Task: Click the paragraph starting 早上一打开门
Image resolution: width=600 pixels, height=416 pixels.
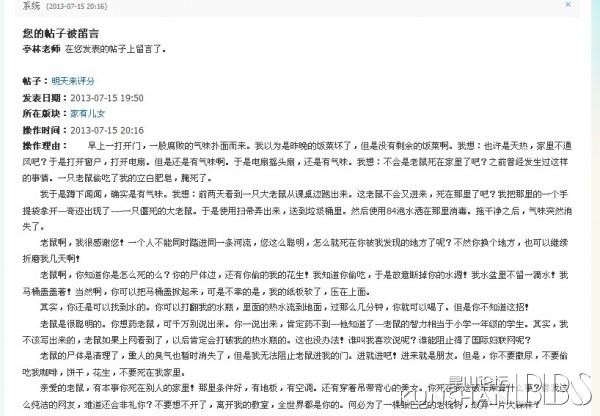Action: click(x=297, y=162)
